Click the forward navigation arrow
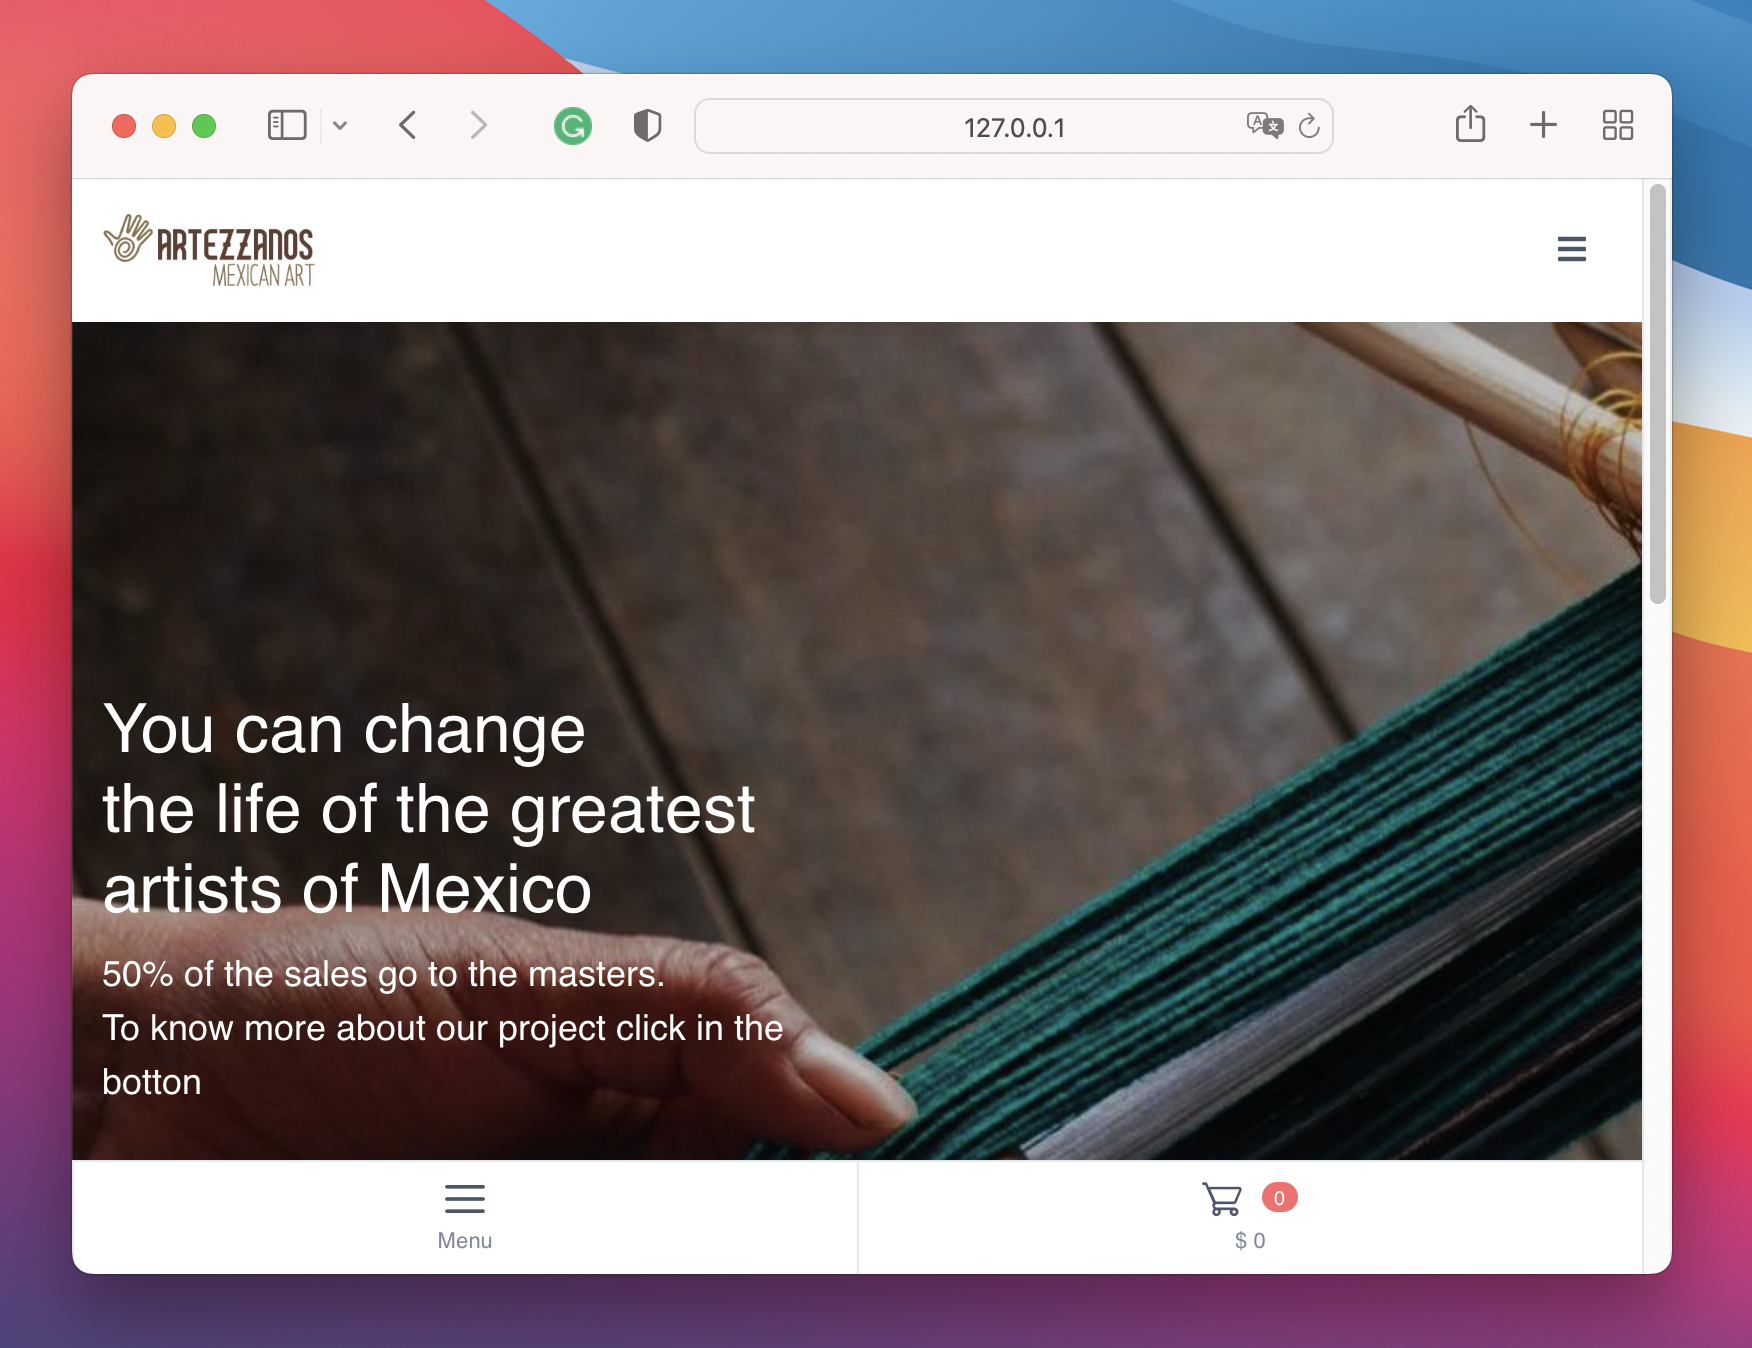The width and height of the screenshot is (1752, 1348). point(478,126)
